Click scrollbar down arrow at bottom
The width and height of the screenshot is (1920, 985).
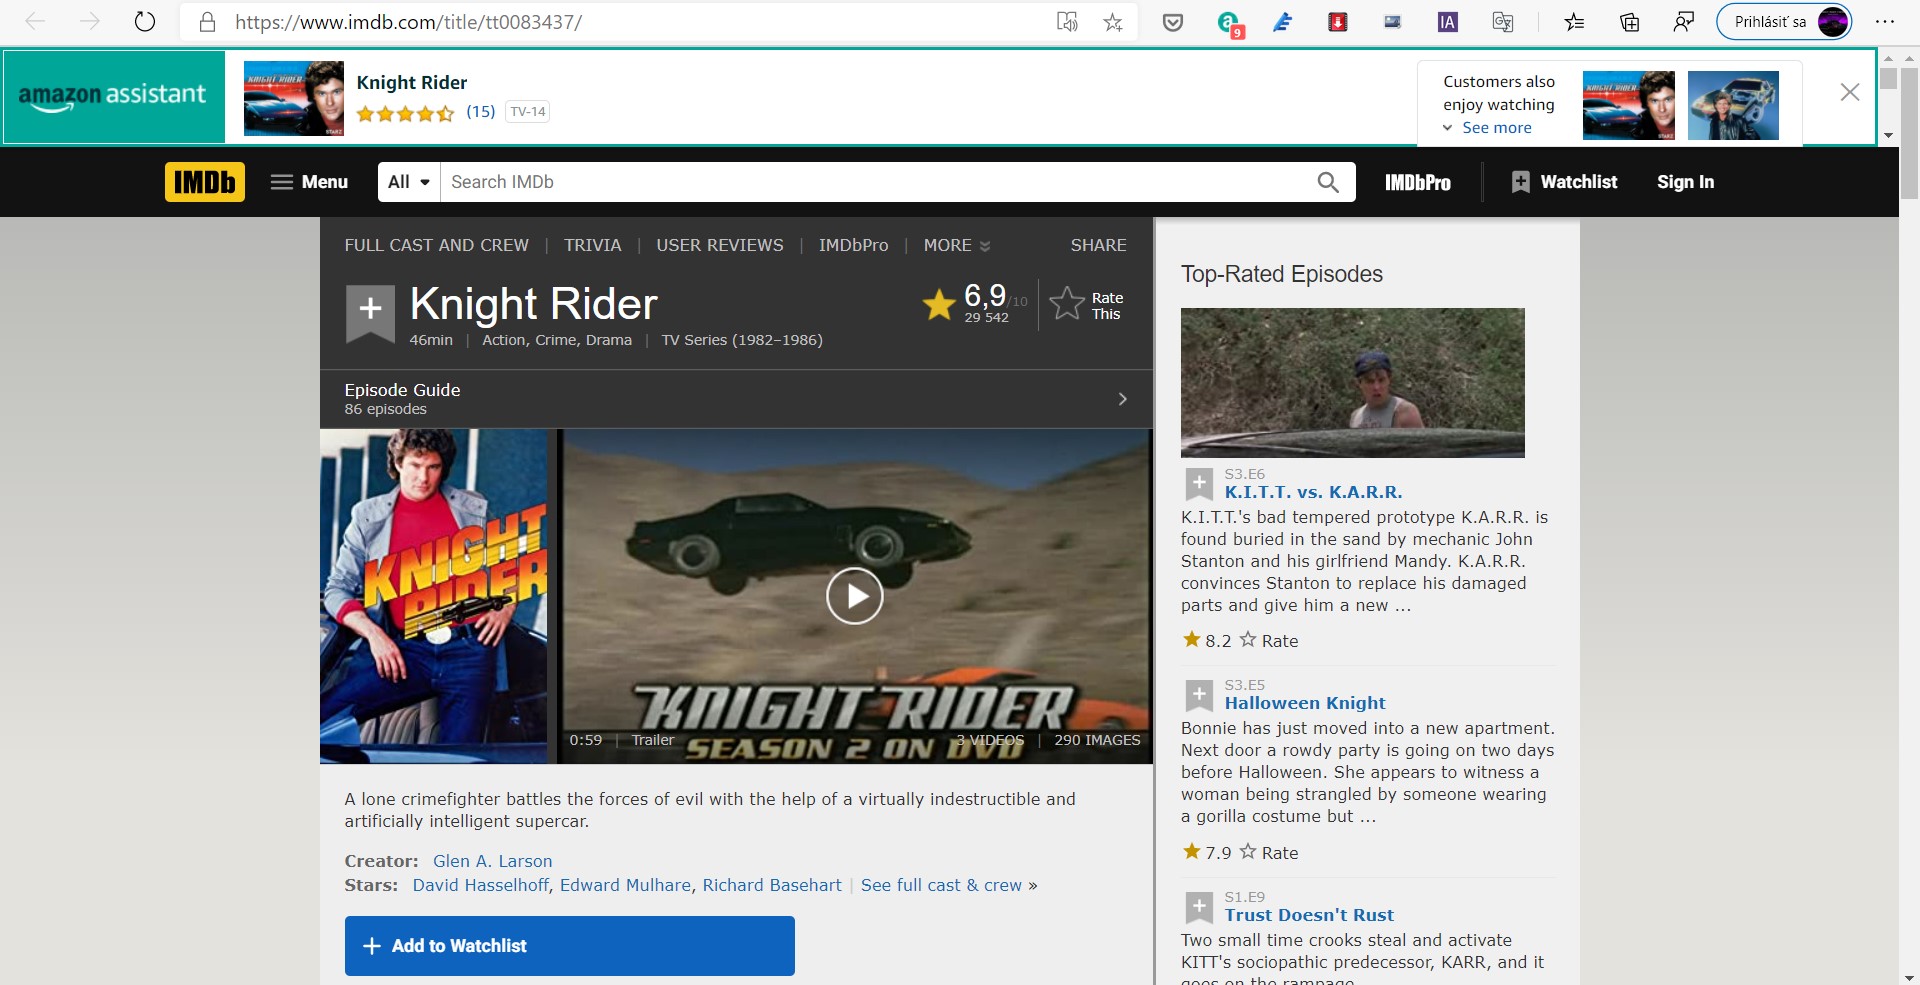pos(1909,977)
